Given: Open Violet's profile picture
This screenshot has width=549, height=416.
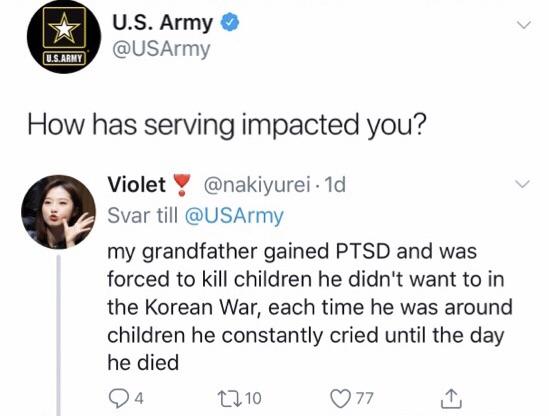Looking at the screenshot, I should coord(58,212).
